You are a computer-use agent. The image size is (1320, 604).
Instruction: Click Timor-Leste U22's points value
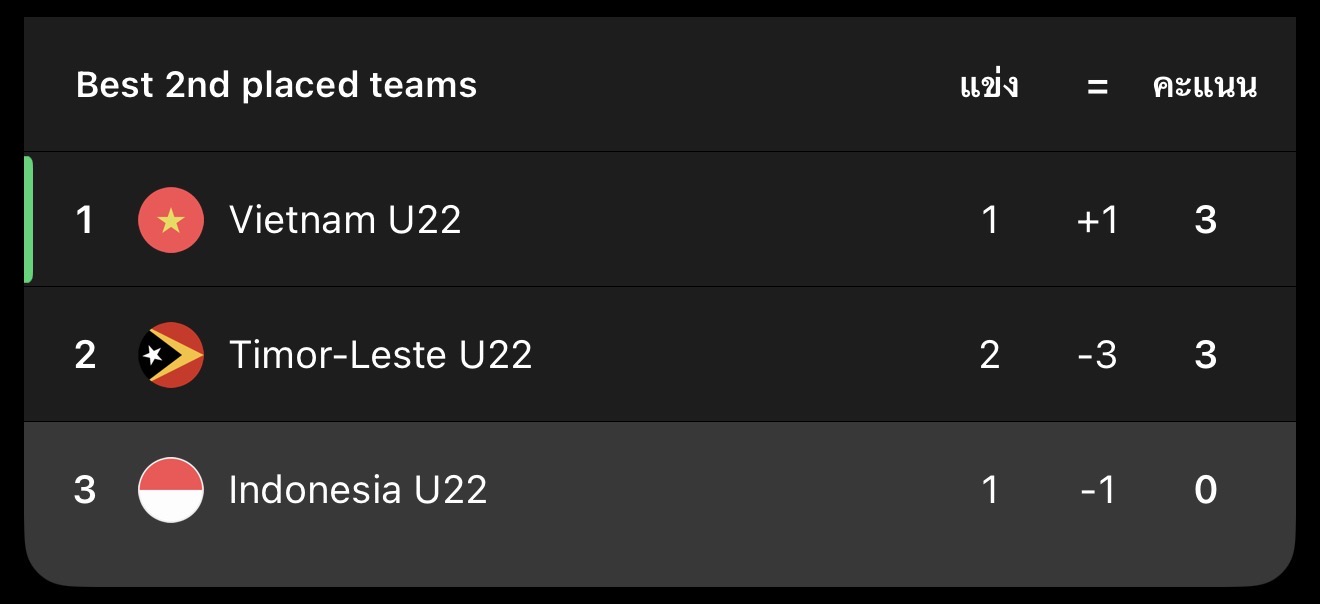[x=1205, y=355]
